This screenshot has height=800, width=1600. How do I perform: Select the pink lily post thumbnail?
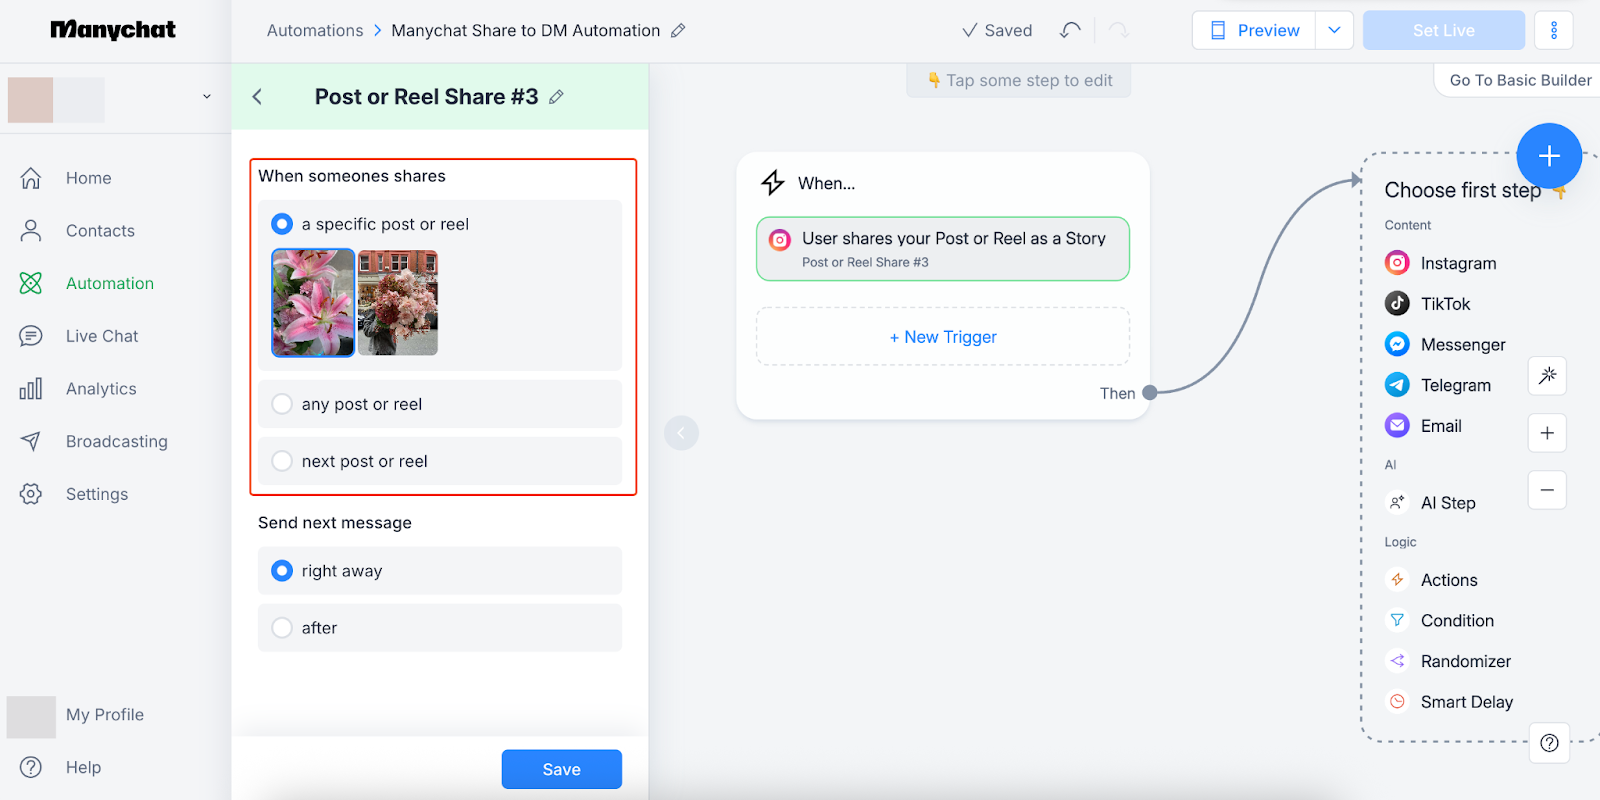[313, 303]
